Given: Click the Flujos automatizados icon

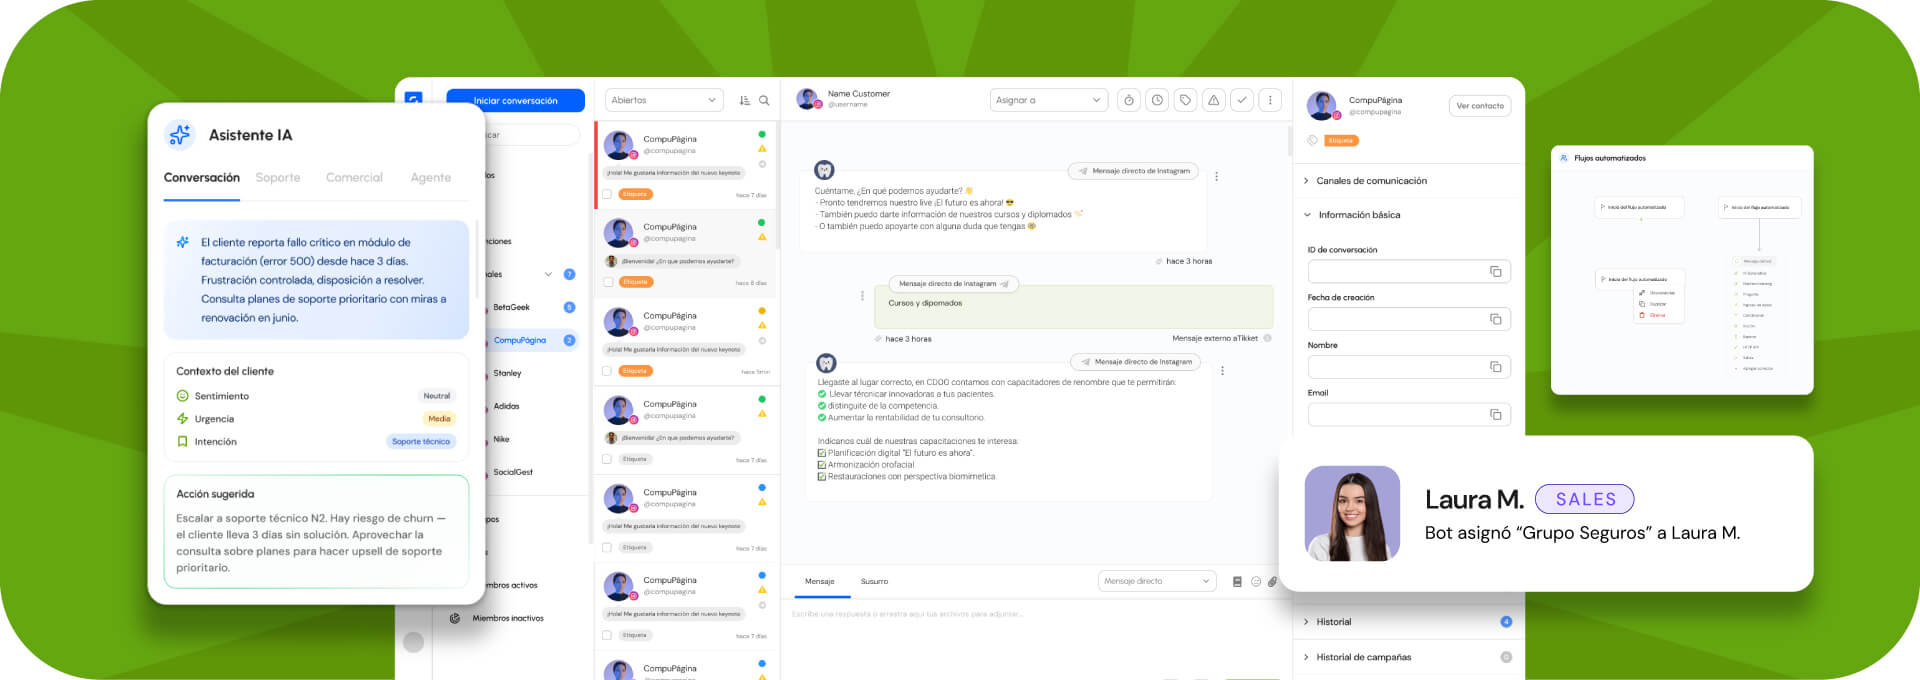Looking at the screenshot, I should [1564, 158].
